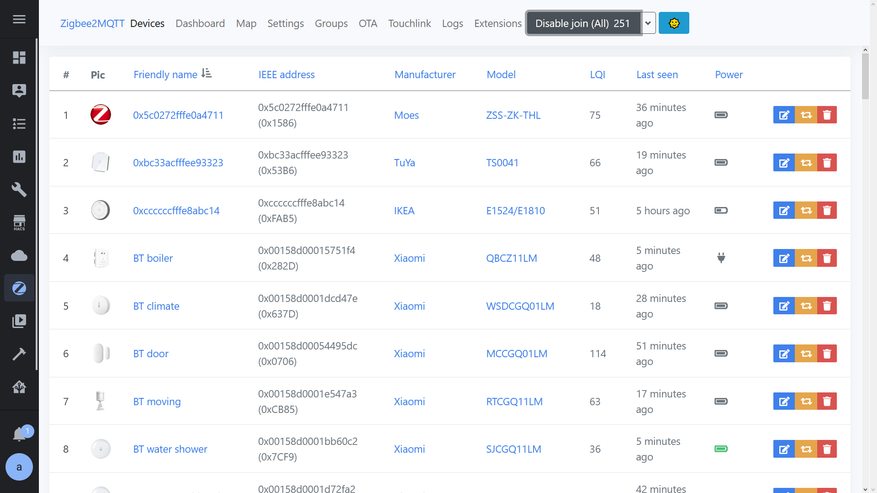877x493 pixels.
Task: Click the blue theme toggle button
Action: pos(673,23)
